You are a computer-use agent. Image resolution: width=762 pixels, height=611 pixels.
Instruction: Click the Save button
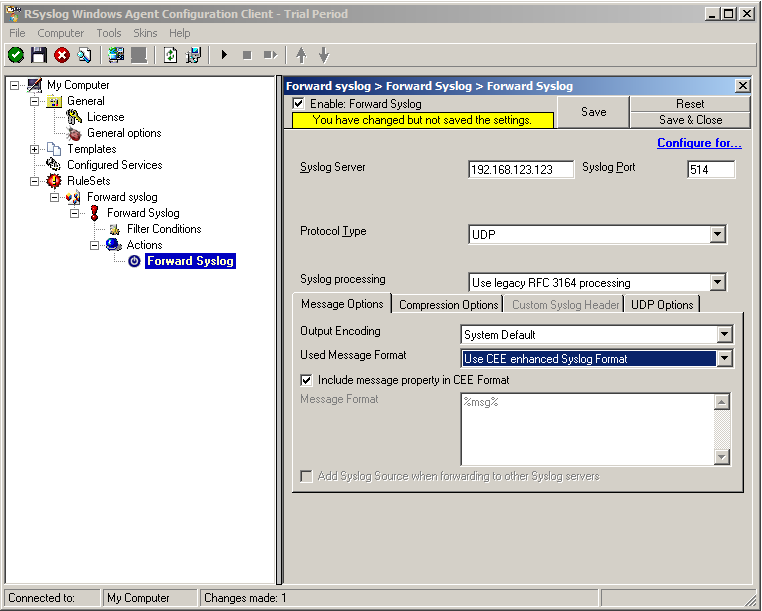[593, 112]
